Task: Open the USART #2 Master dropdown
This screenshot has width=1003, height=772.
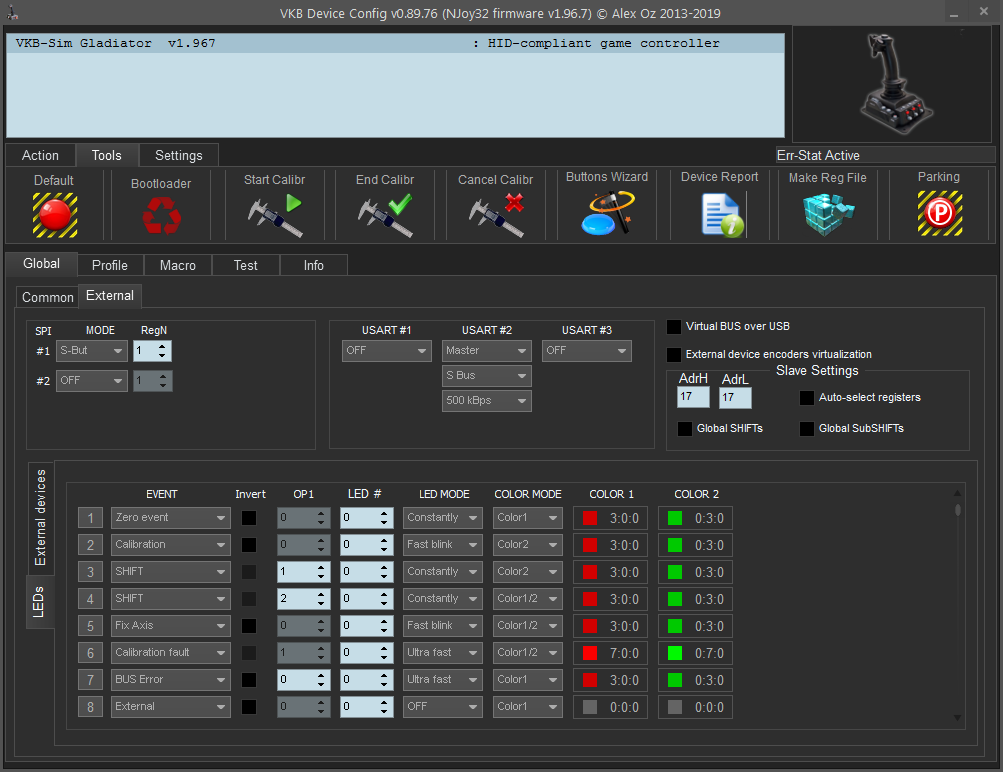Action: (486, 351)
